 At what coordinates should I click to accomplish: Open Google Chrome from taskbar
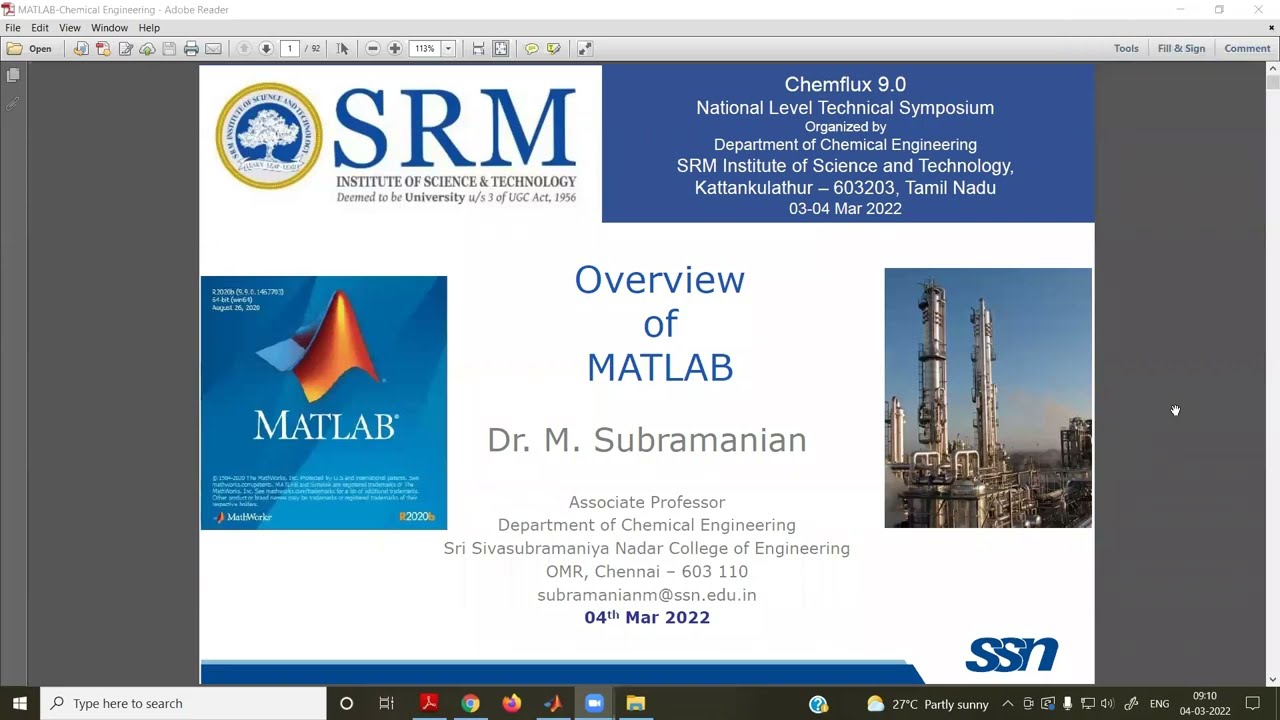pyautogui.click(x=470, y=703)
